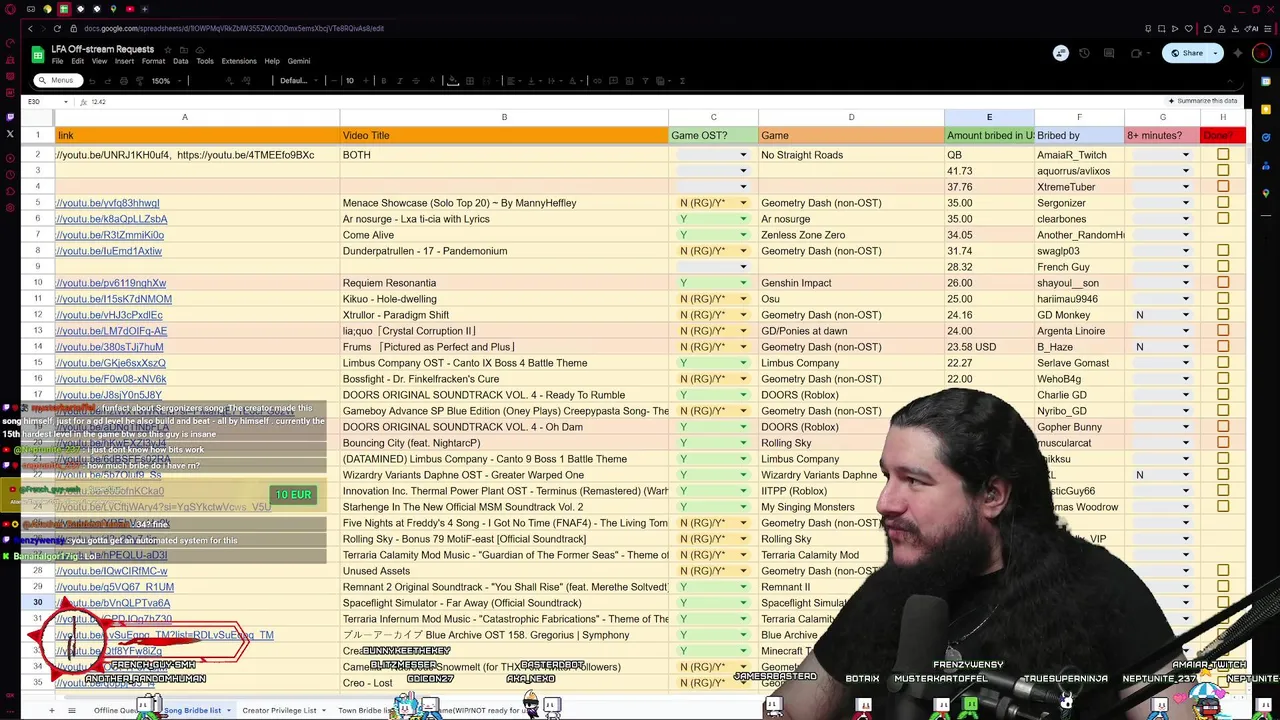The image size is (1280, 720).
Task: Open Song Bridbe list tab menu arrow
Action: 228,711
